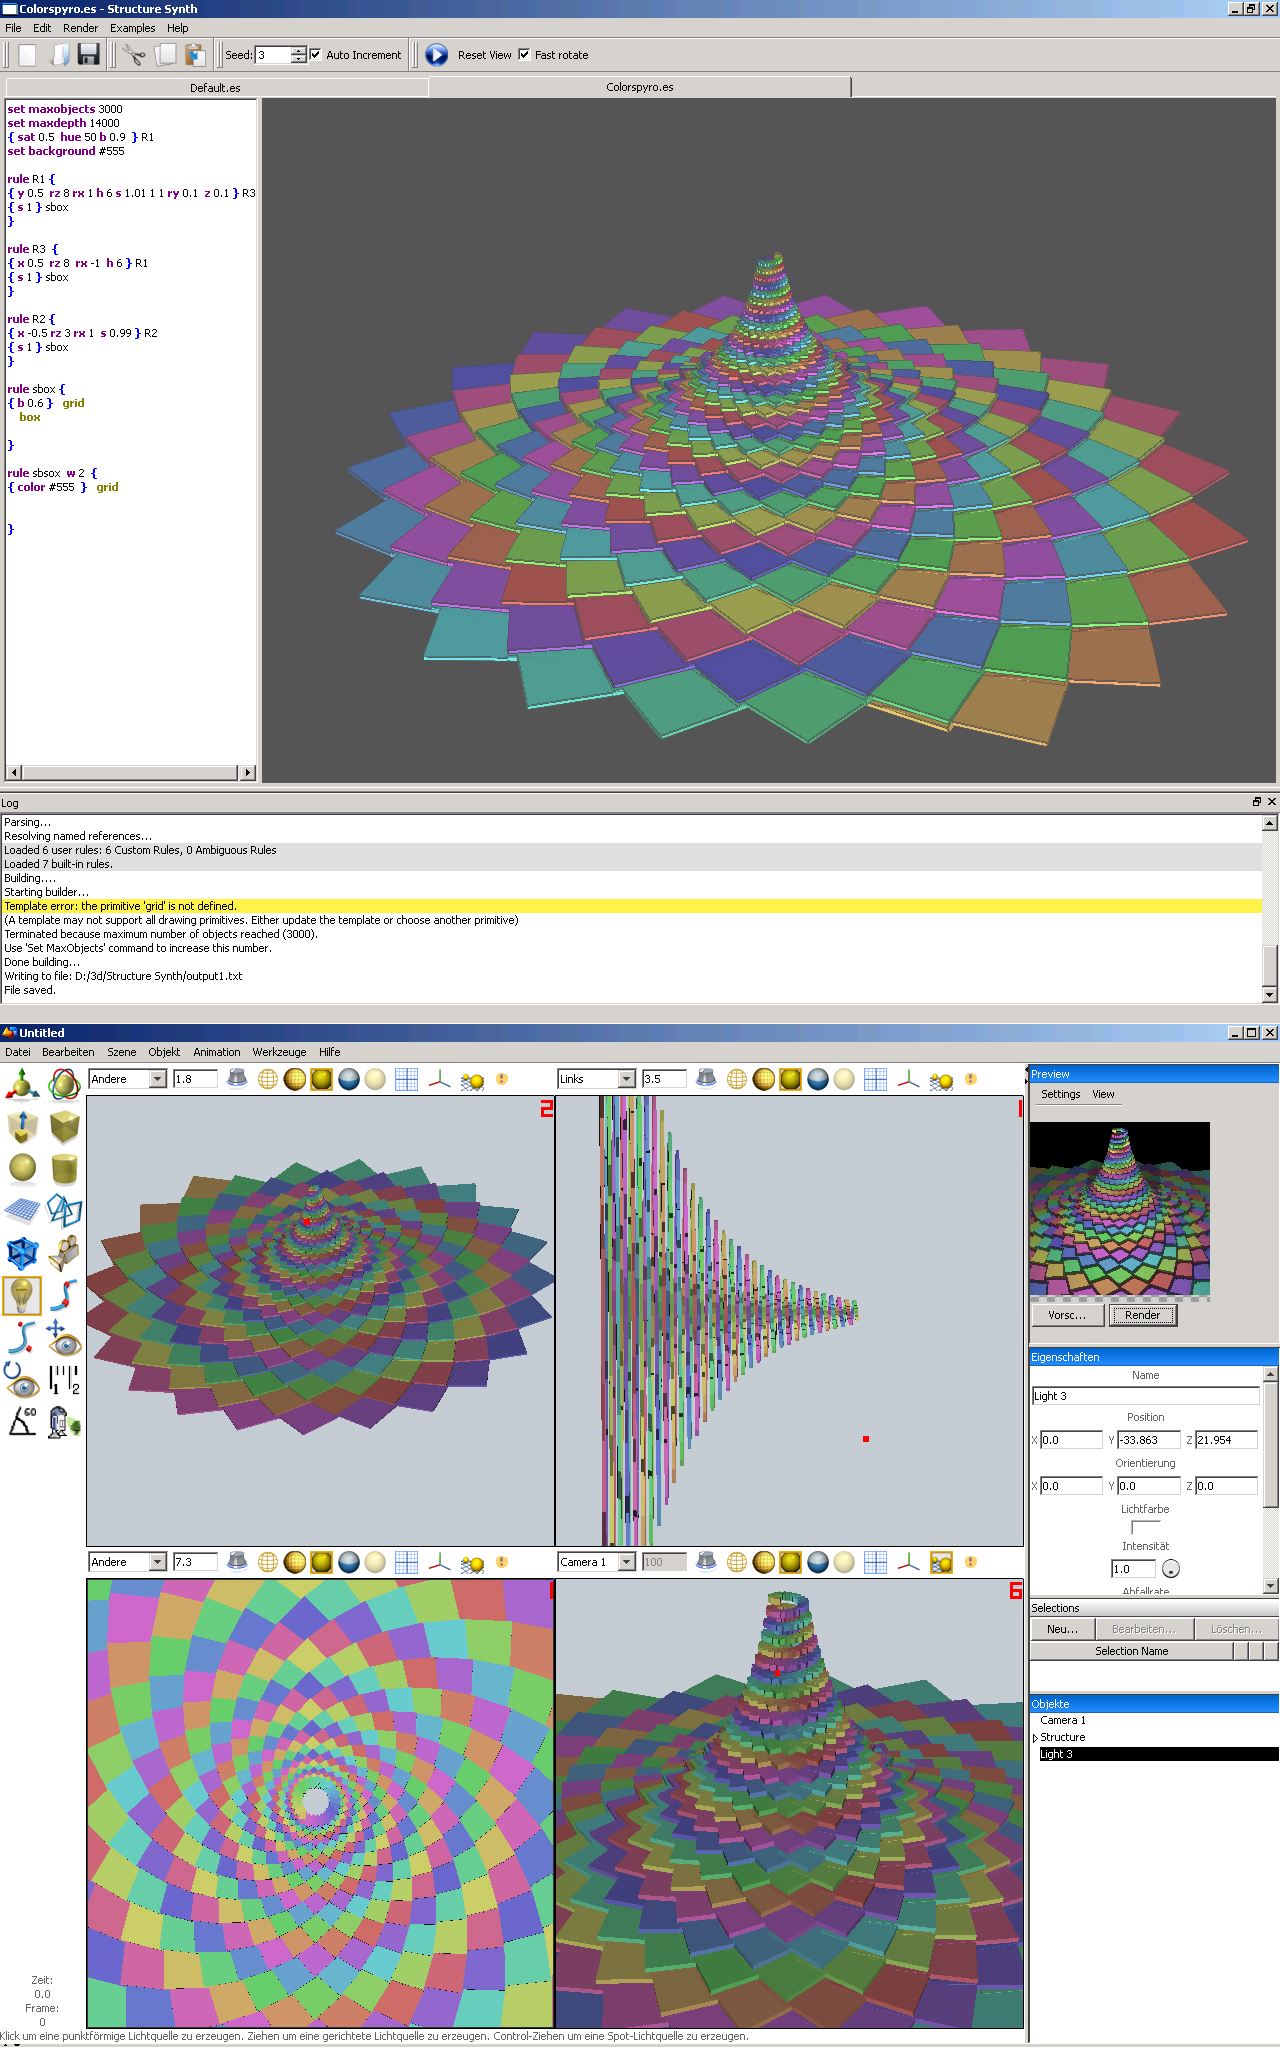Save the script with the floppy disk icon
Screen dimensions: 1280x2048
coord(89,55)
